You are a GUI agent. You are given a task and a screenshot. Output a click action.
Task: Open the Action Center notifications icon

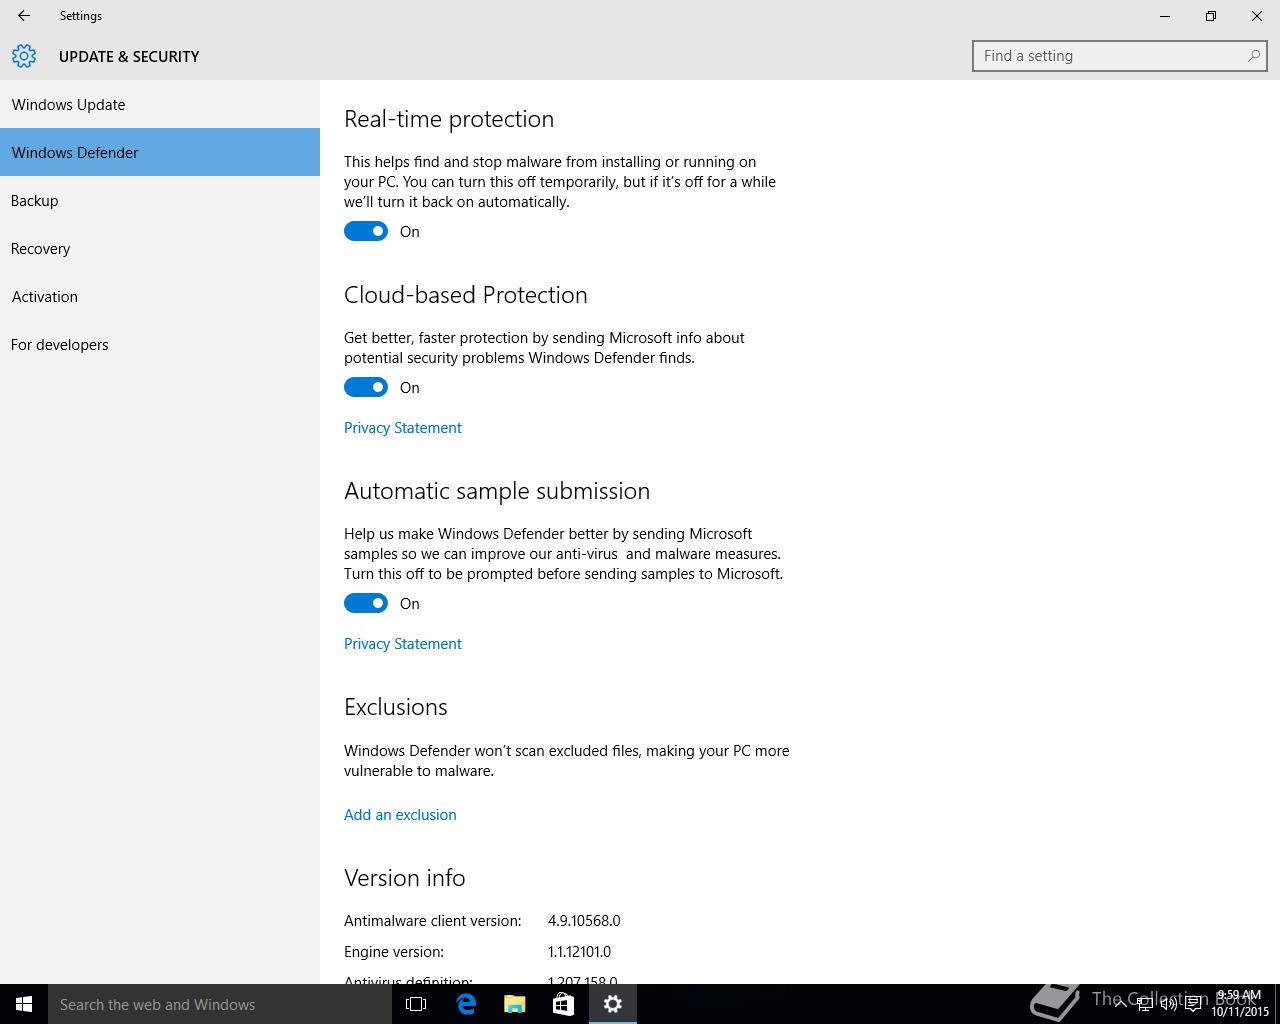[1193, 1004]
